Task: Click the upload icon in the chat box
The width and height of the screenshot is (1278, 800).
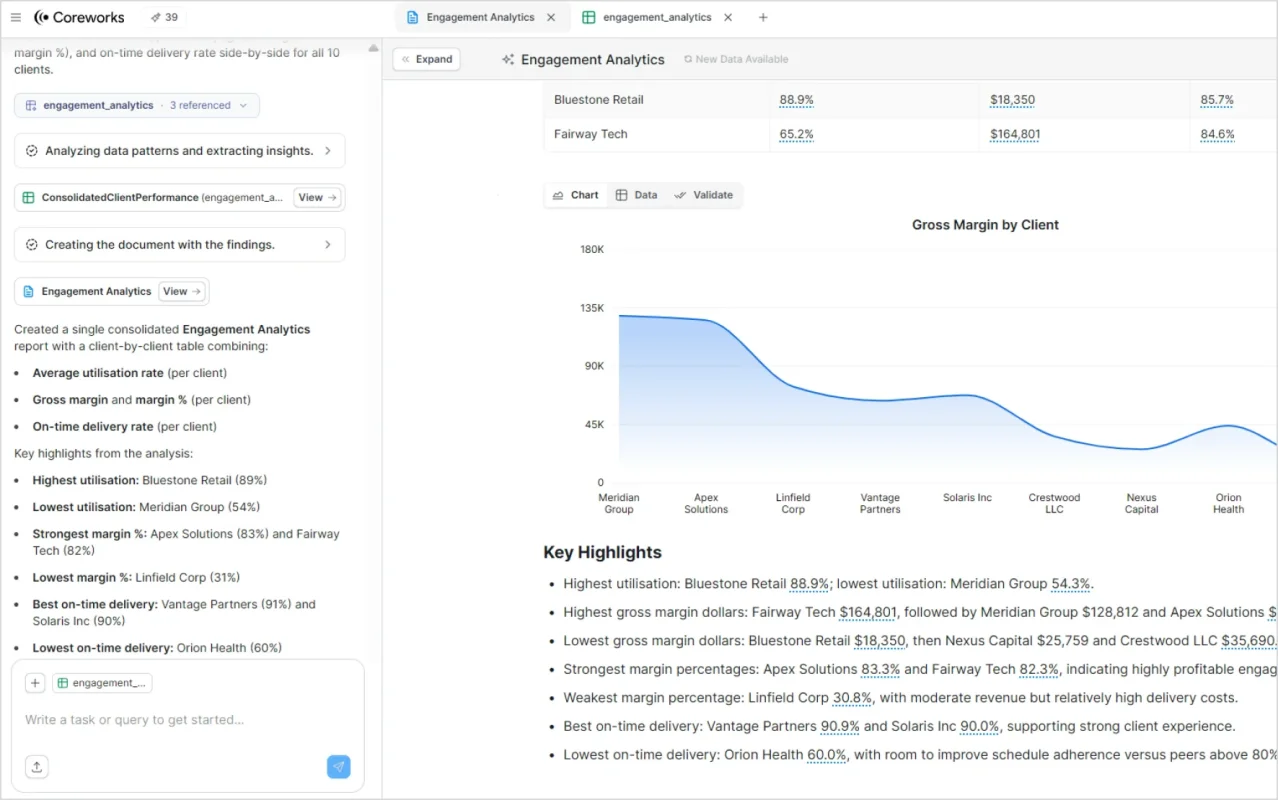Action: (x=36, y=766)
